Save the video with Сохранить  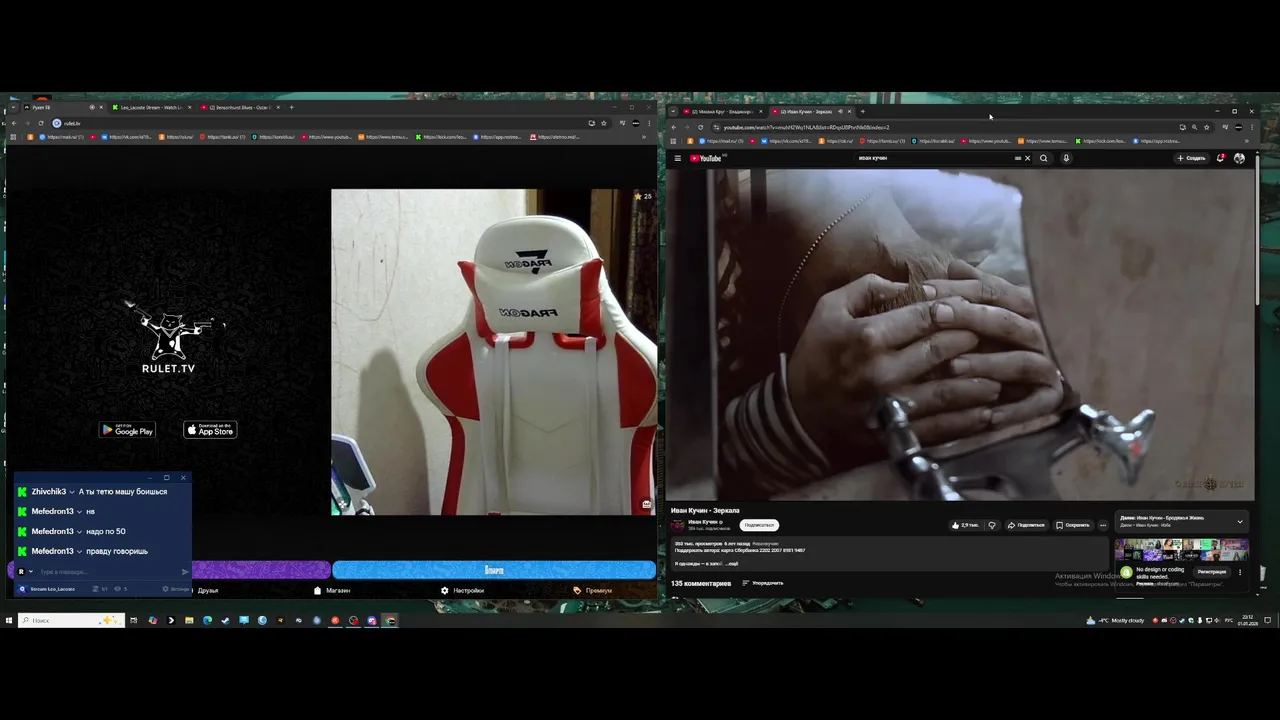click(x=1073, y=525)
